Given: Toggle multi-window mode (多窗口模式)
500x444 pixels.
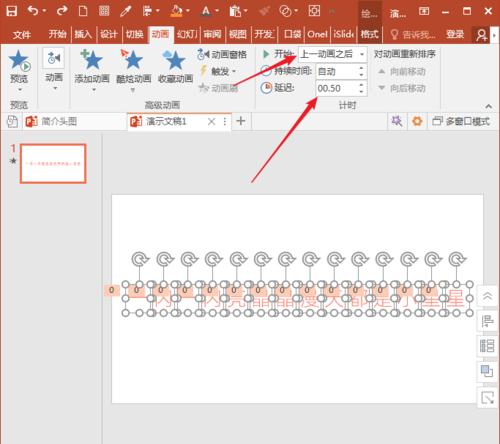Looking at the screenshot, I should (461, 121).
